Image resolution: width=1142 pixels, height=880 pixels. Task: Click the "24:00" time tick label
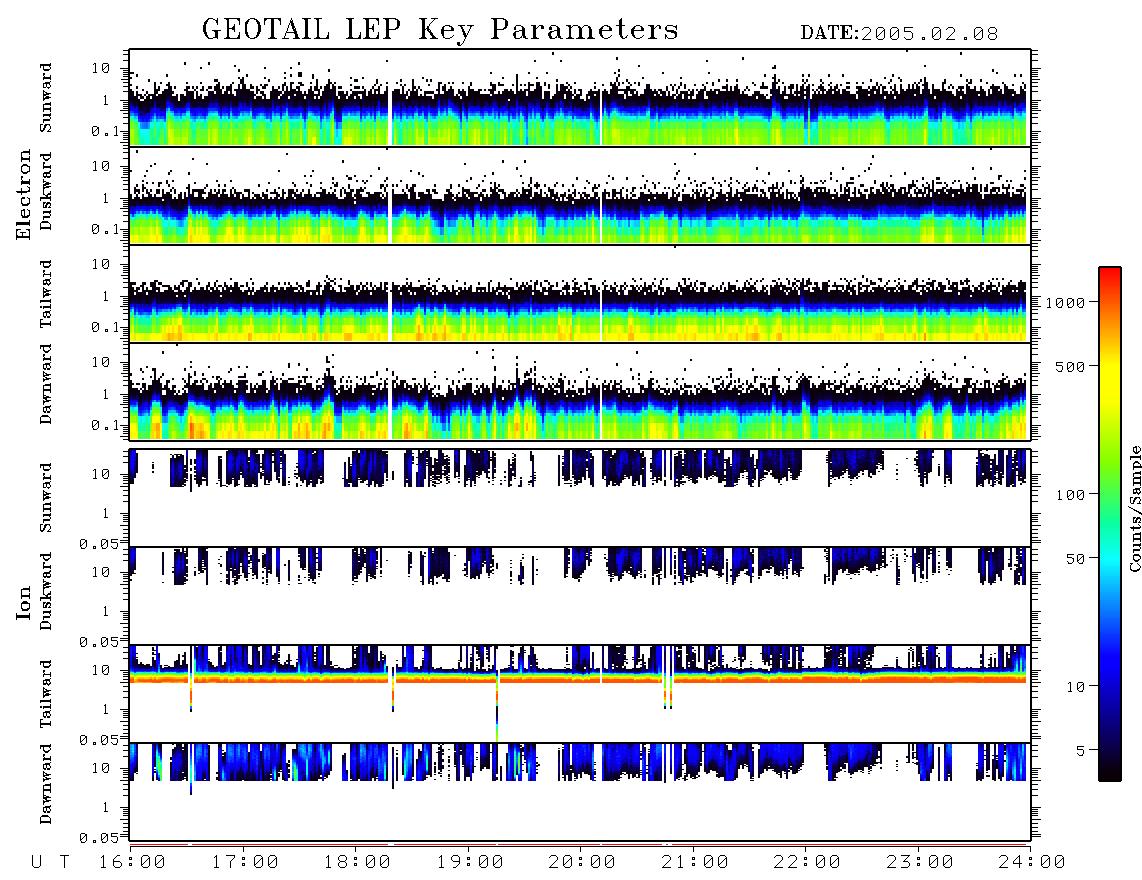pyautogui.click(x=1033, y=863)
